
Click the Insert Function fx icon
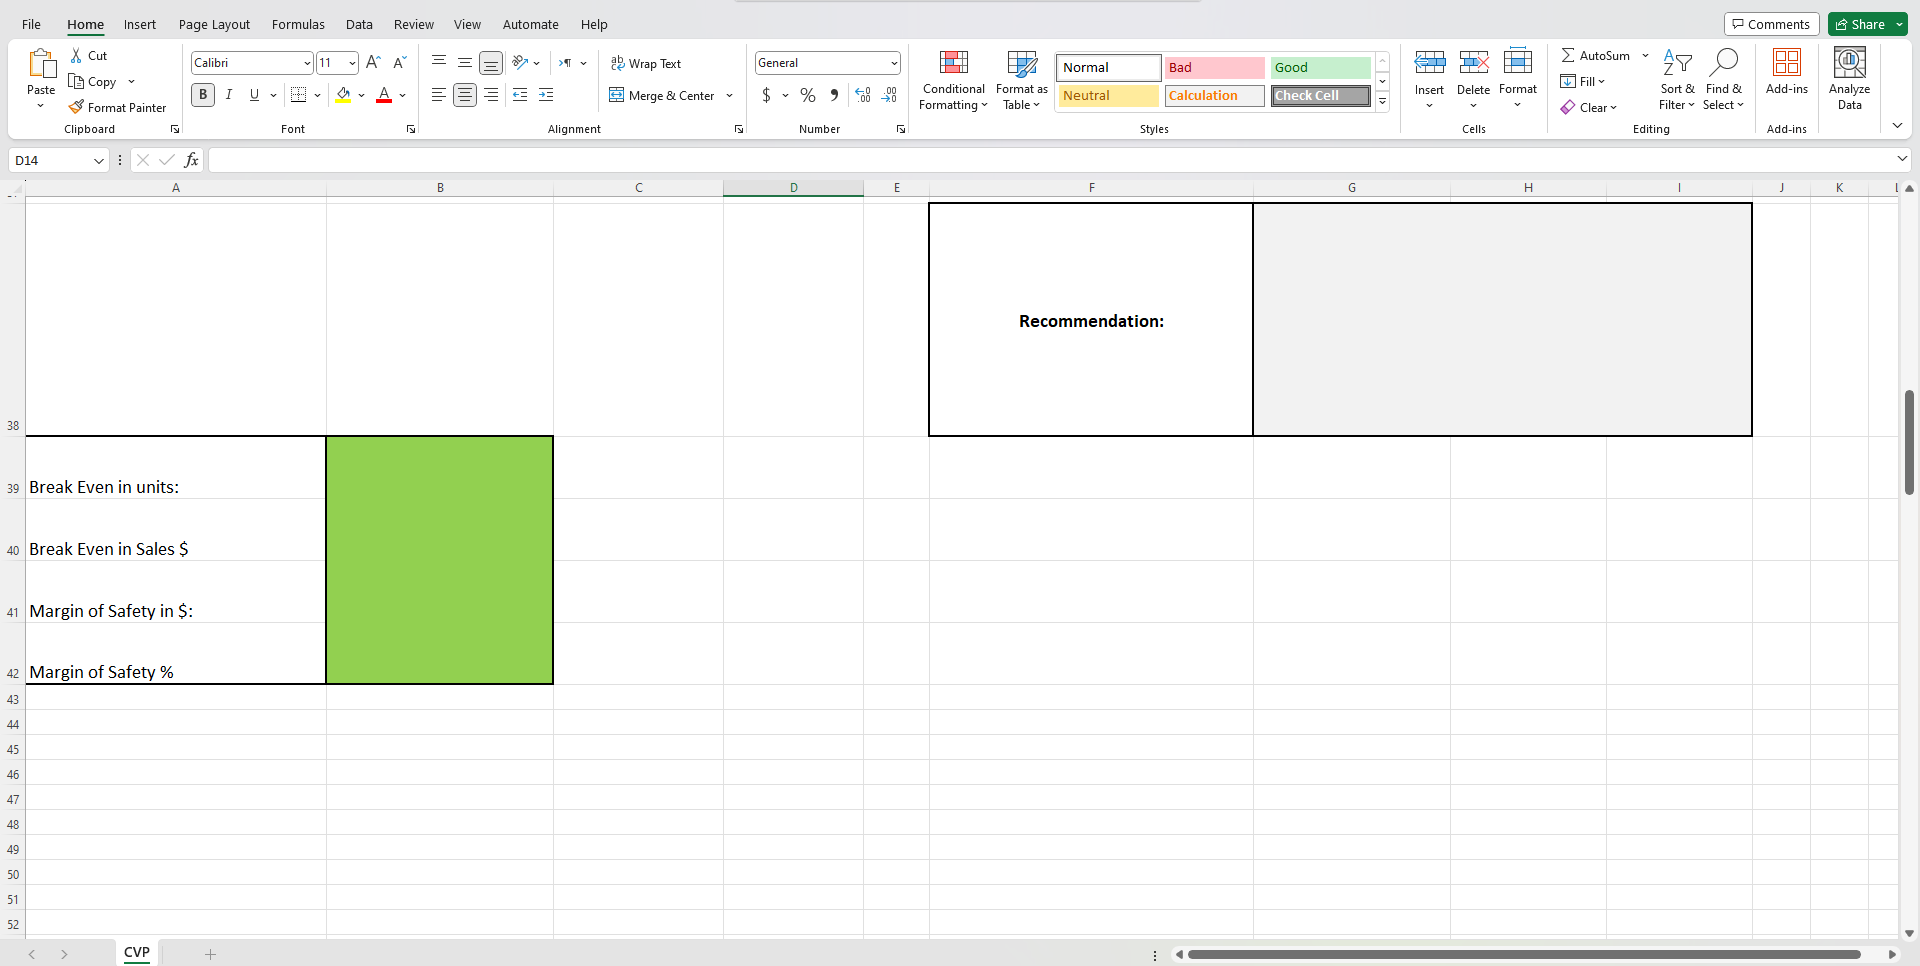point(191,160)
